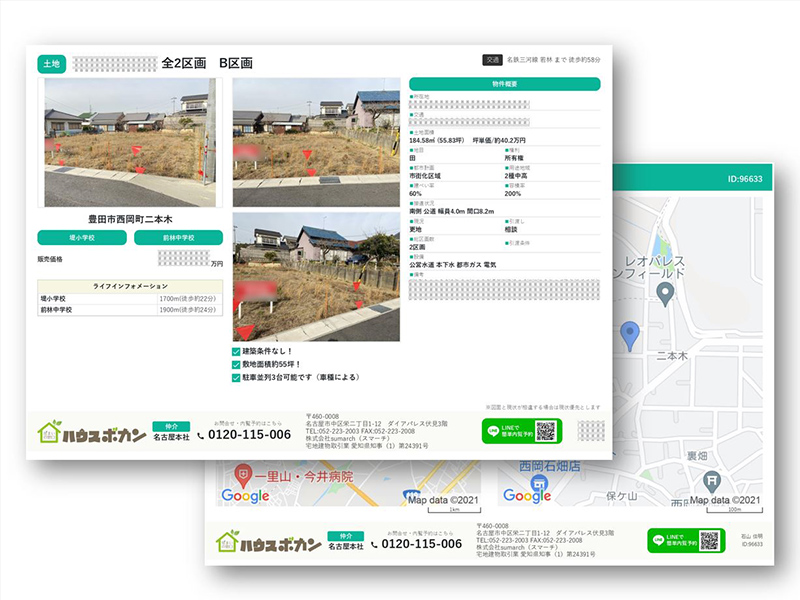
Task: Click the 二本木 label on the map
Action: tap(672, 356)
